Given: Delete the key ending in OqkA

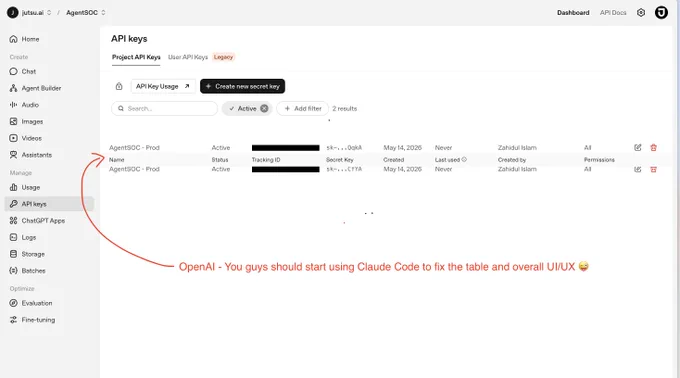Looking at the screenshot, I should pos(654,147).
